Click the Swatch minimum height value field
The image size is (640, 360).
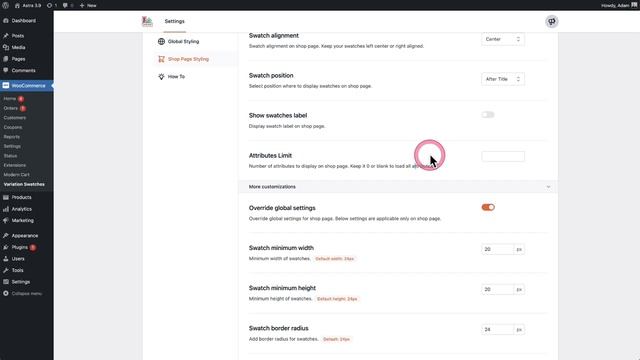click(497, 289)
